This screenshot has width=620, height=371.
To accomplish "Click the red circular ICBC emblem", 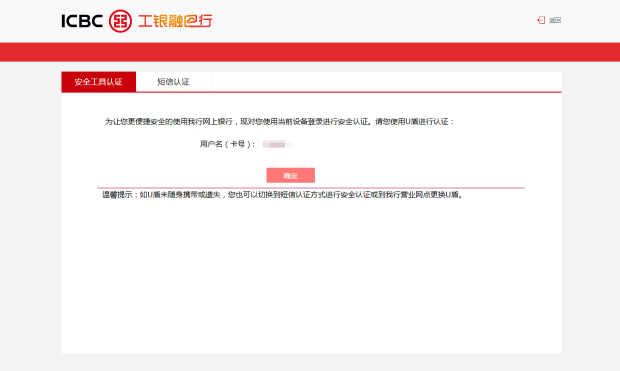I will (x=120, y=21).
